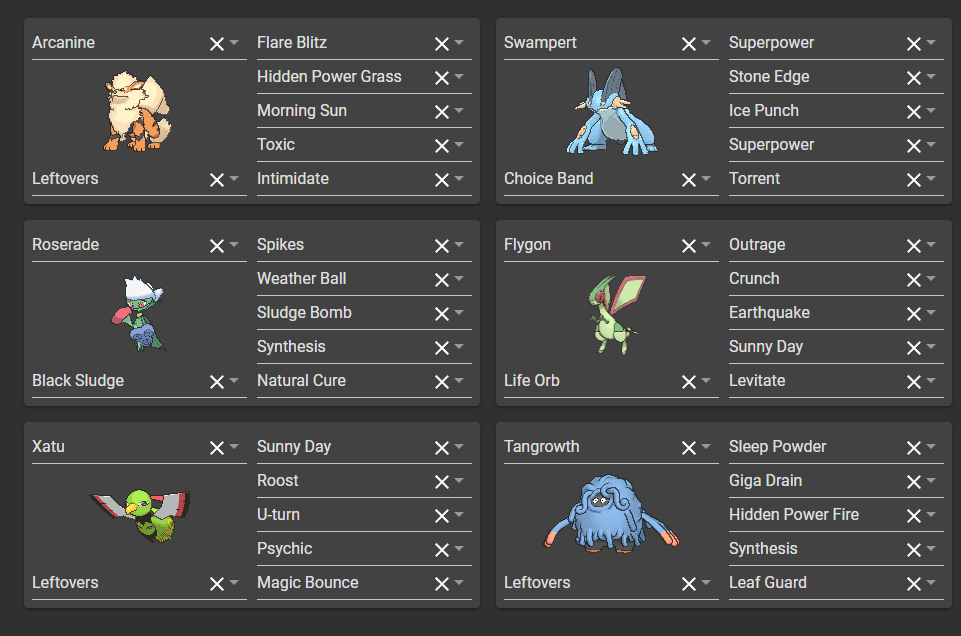
Task: Clear the Ice Punch move
Action: pyautogui.click(x=913, y=112)
